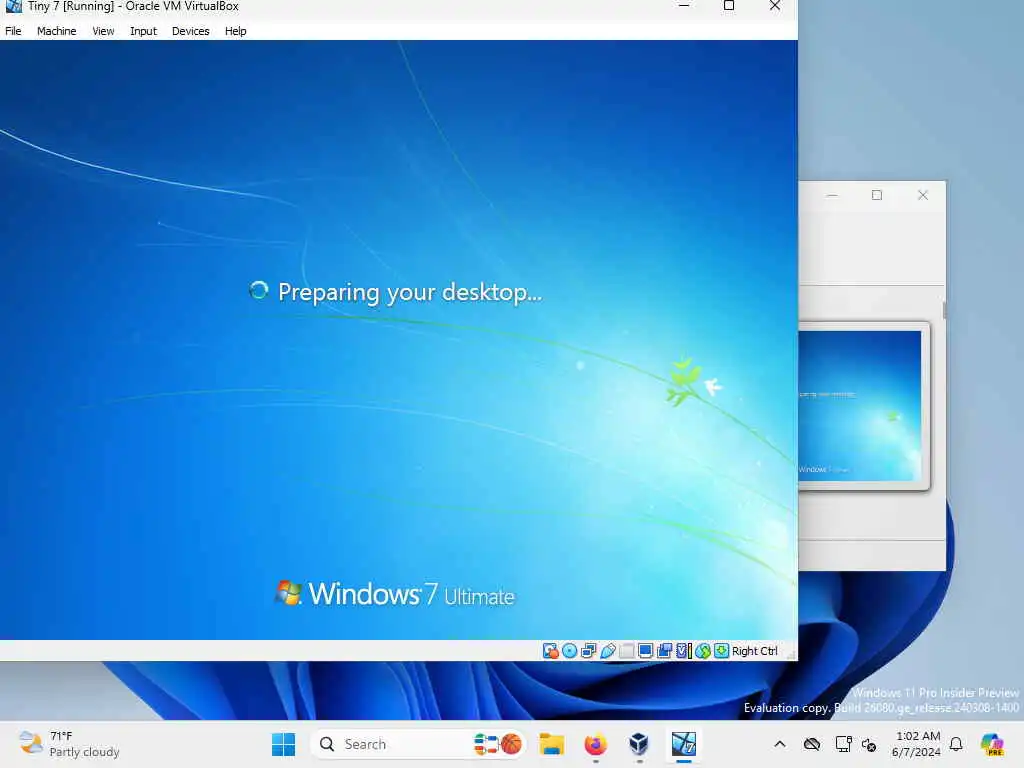Click the muted volume tray icon

point(869,744)
